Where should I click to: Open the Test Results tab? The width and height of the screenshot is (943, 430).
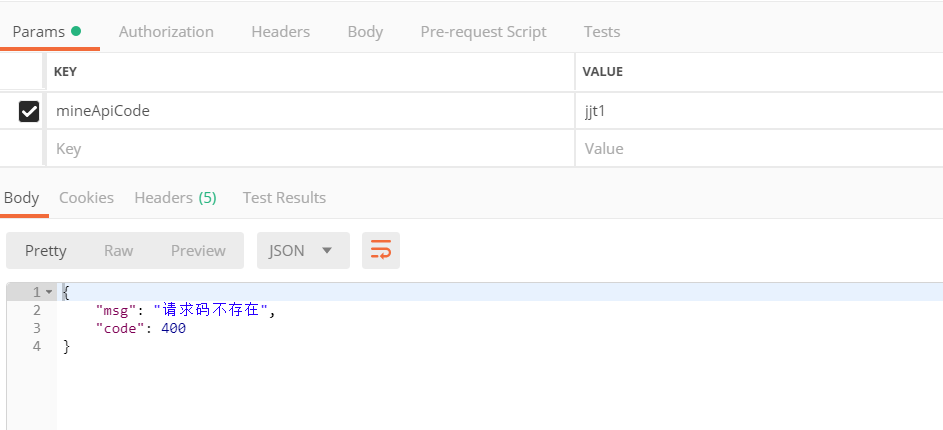(x=284, y=198)
